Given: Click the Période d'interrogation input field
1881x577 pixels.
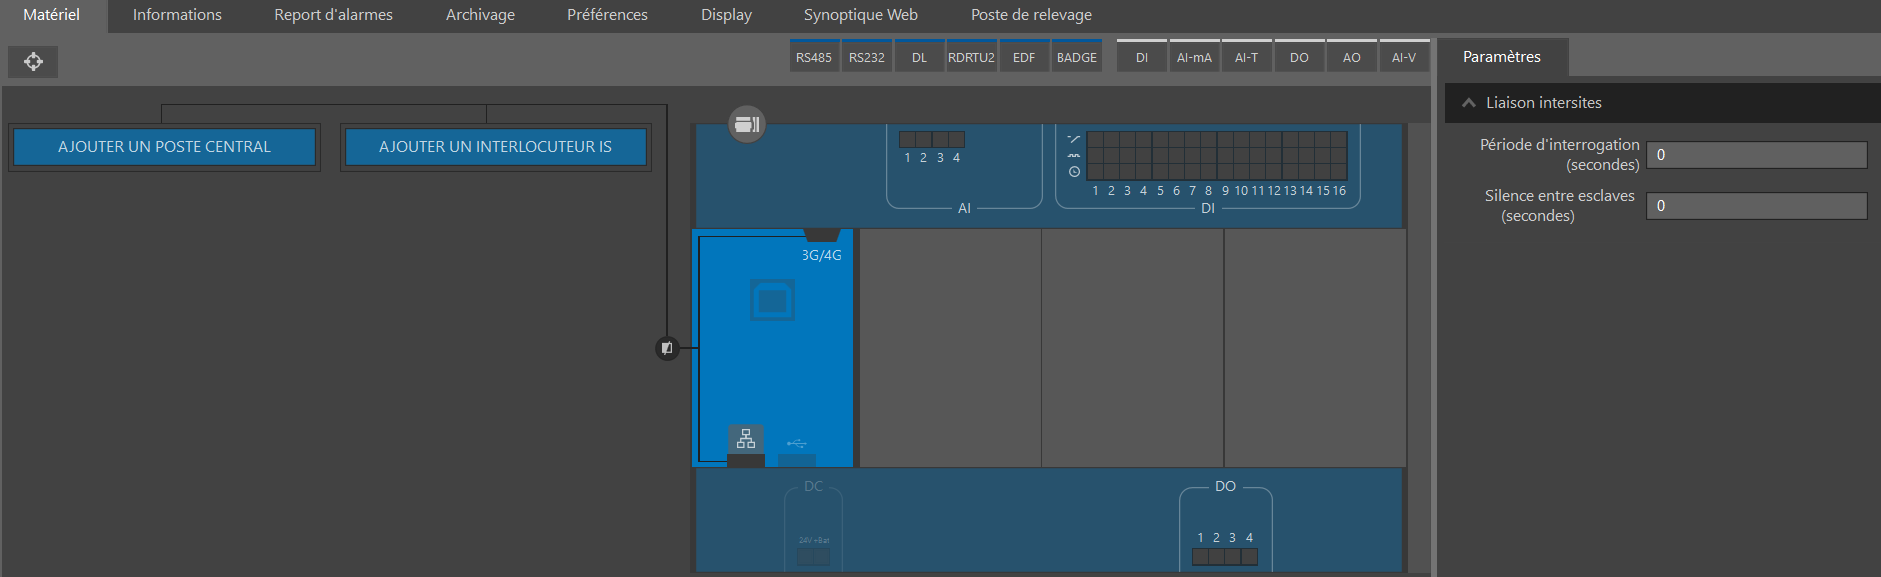Looking at the screenshot, I should 1756,155.
